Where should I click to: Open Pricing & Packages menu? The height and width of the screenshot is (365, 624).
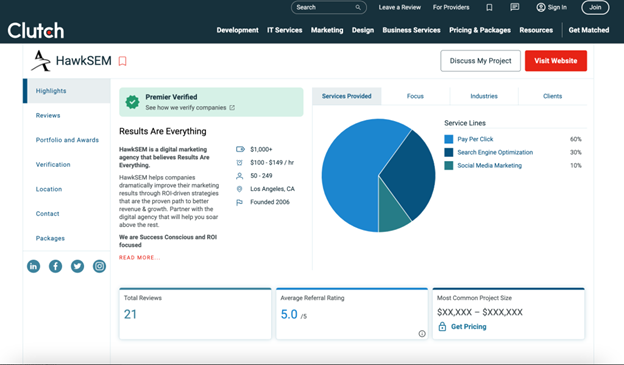point(480,30)
